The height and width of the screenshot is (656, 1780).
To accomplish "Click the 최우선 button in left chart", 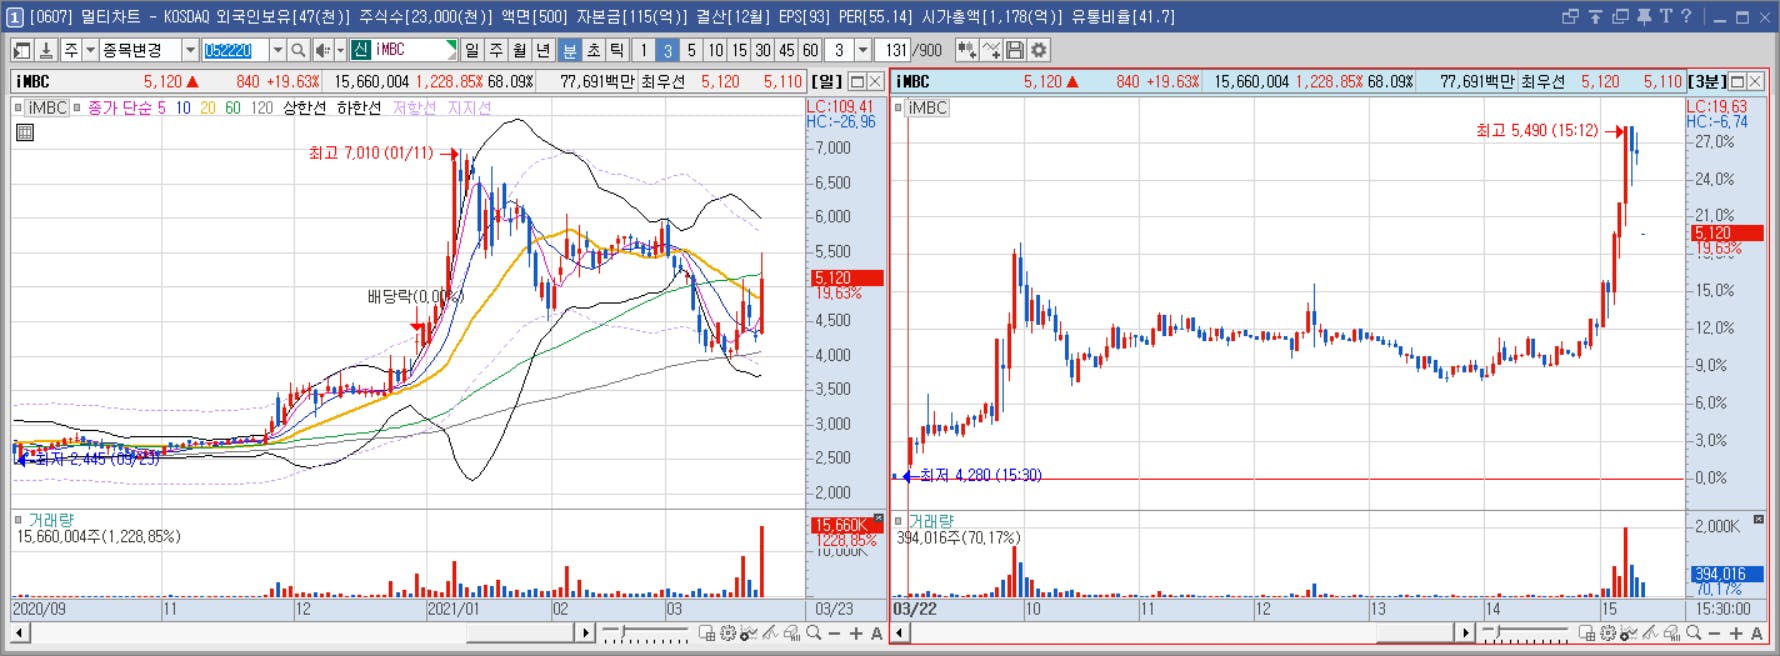I will (x=663, y=82).
